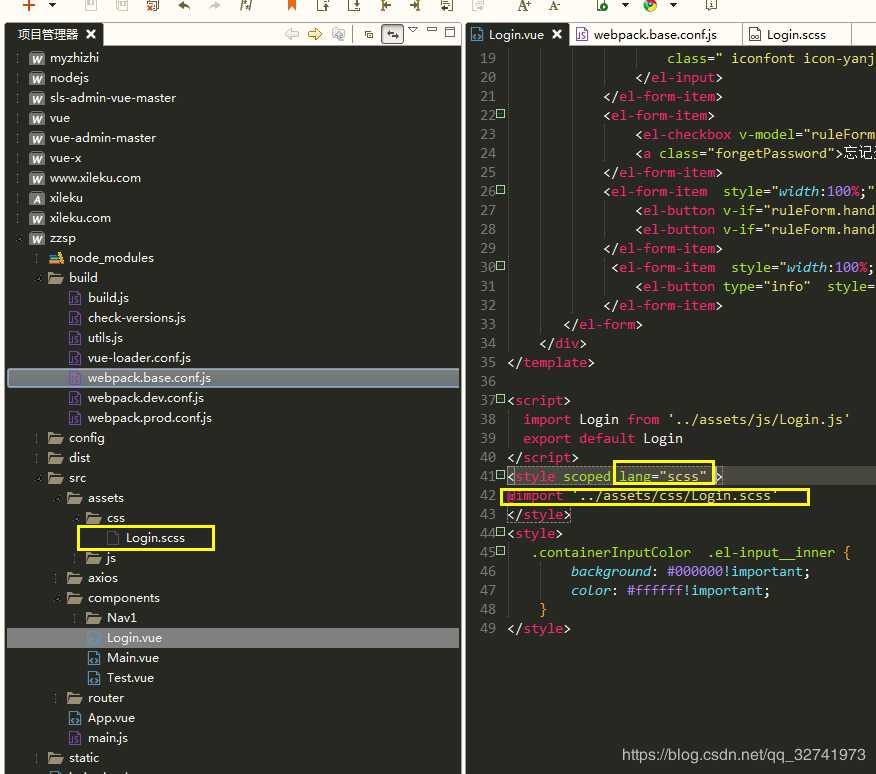Open the project panel view menu triangle
The height and width of the screenshot is (774, 876).
pyautogui.click(x=413, y=30)
